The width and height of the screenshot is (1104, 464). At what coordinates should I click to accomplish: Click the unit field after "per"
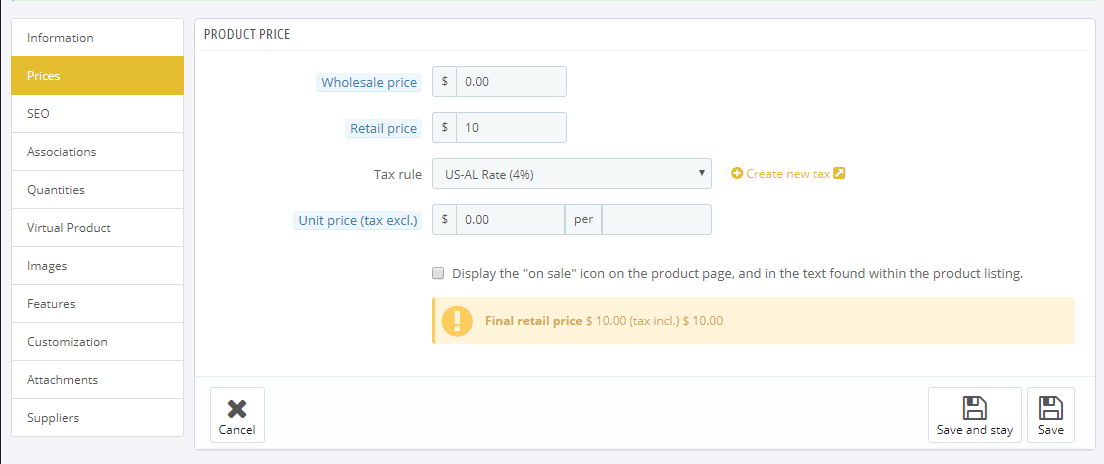coord(657,220)
